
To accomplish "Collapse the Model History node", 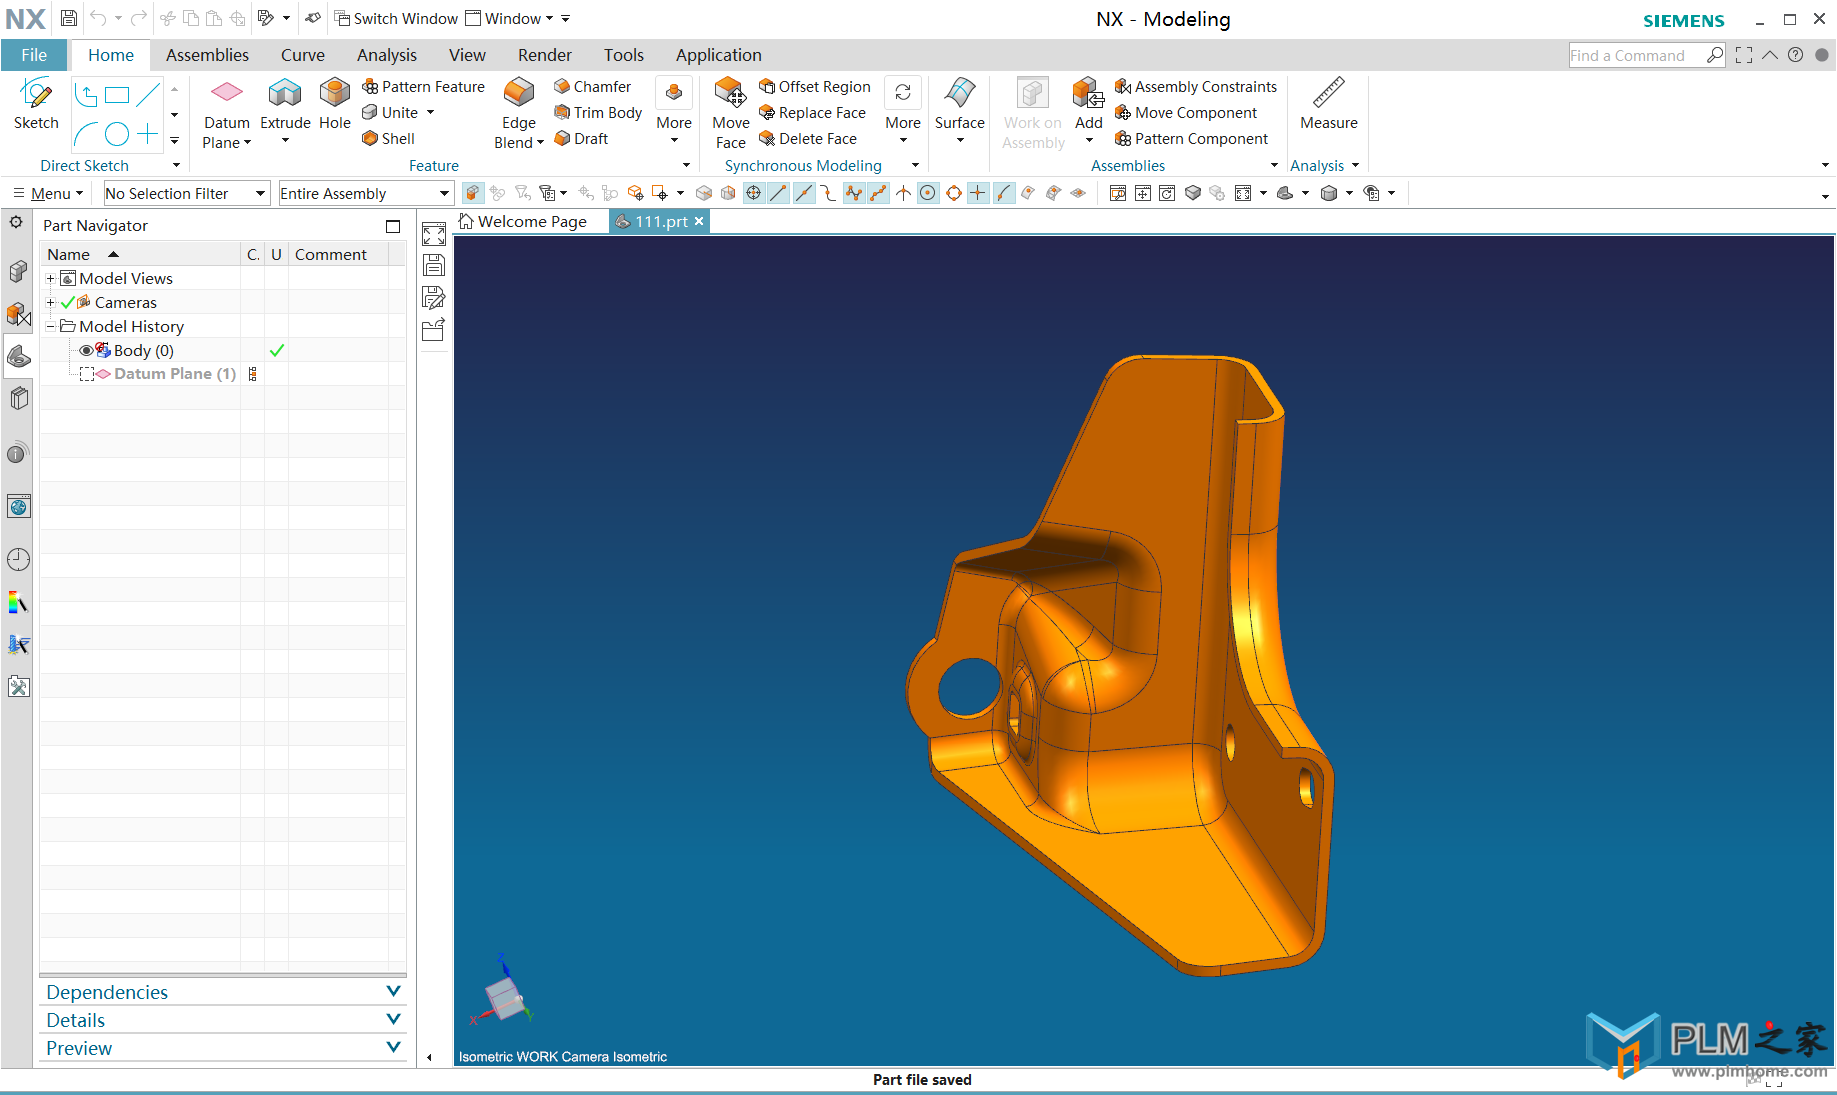I will coord(50,326).
